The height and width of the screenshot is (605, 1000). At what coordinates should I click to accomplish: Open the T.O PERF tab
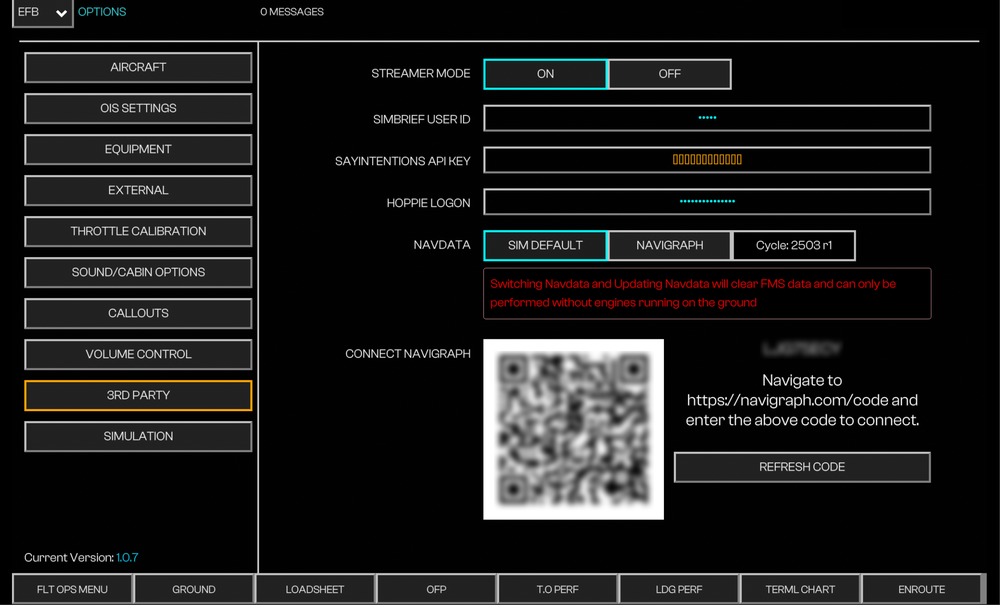557,589
